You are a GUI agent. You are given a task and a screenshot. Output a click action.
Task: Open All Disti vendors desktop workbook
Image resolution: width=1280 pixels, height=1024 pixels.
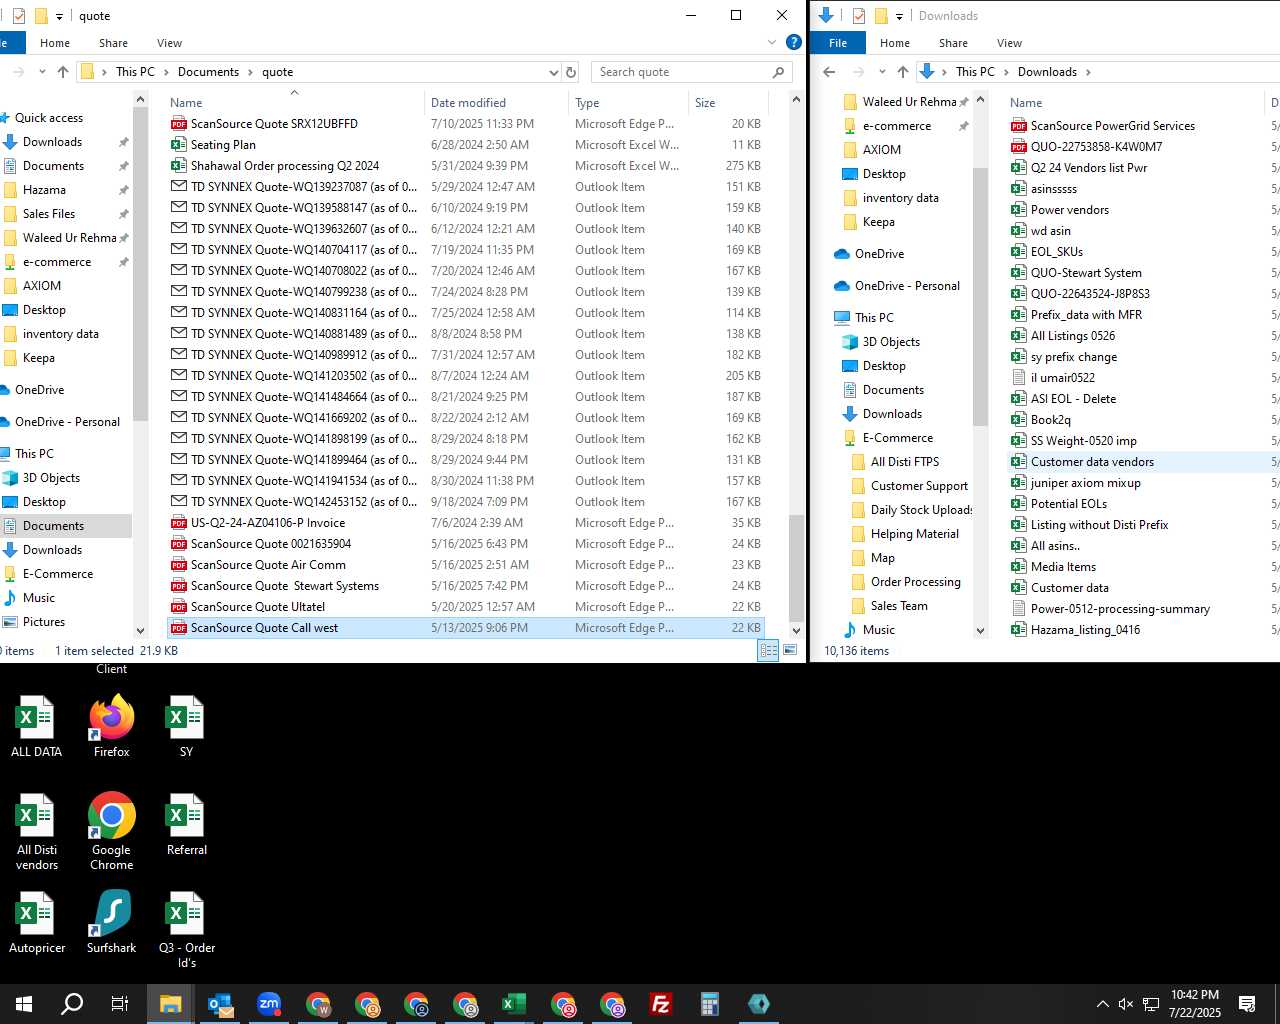click(36, 832)
